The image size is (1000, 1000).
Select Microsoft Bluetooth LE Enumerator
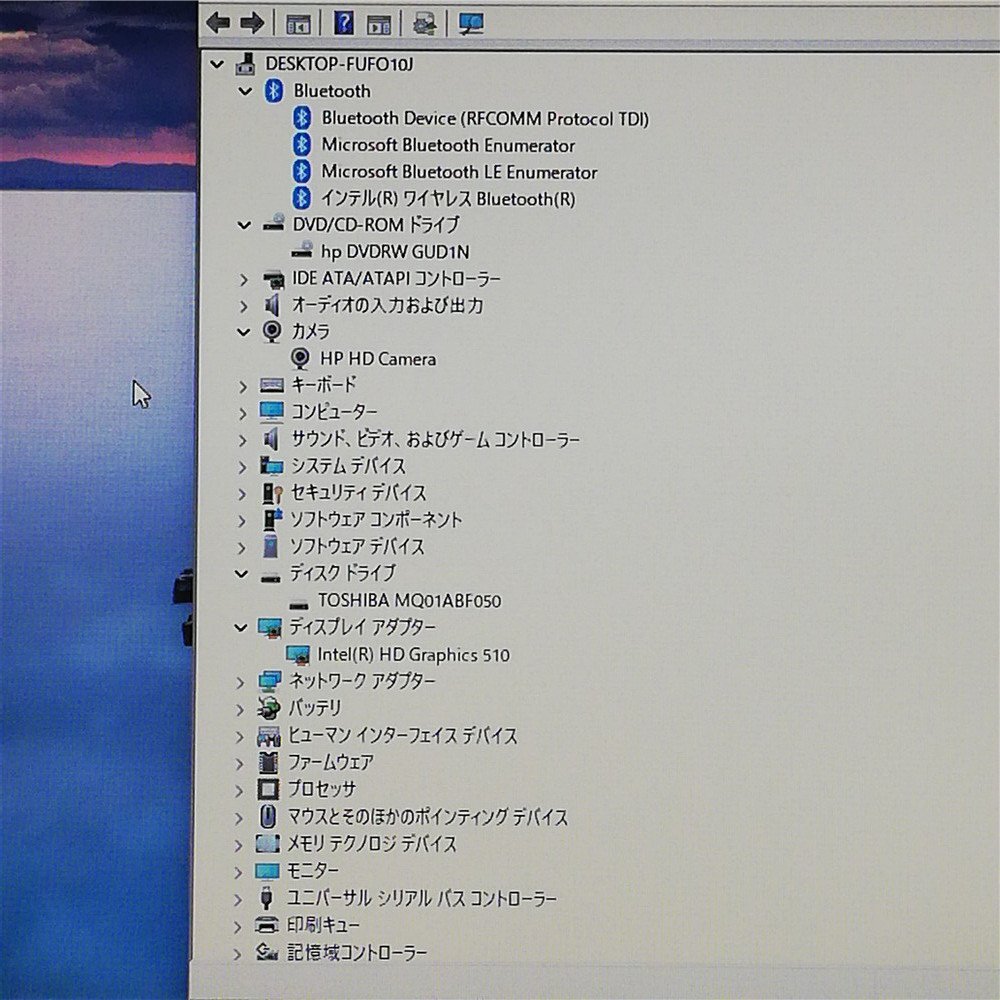(x=458, y=172)
